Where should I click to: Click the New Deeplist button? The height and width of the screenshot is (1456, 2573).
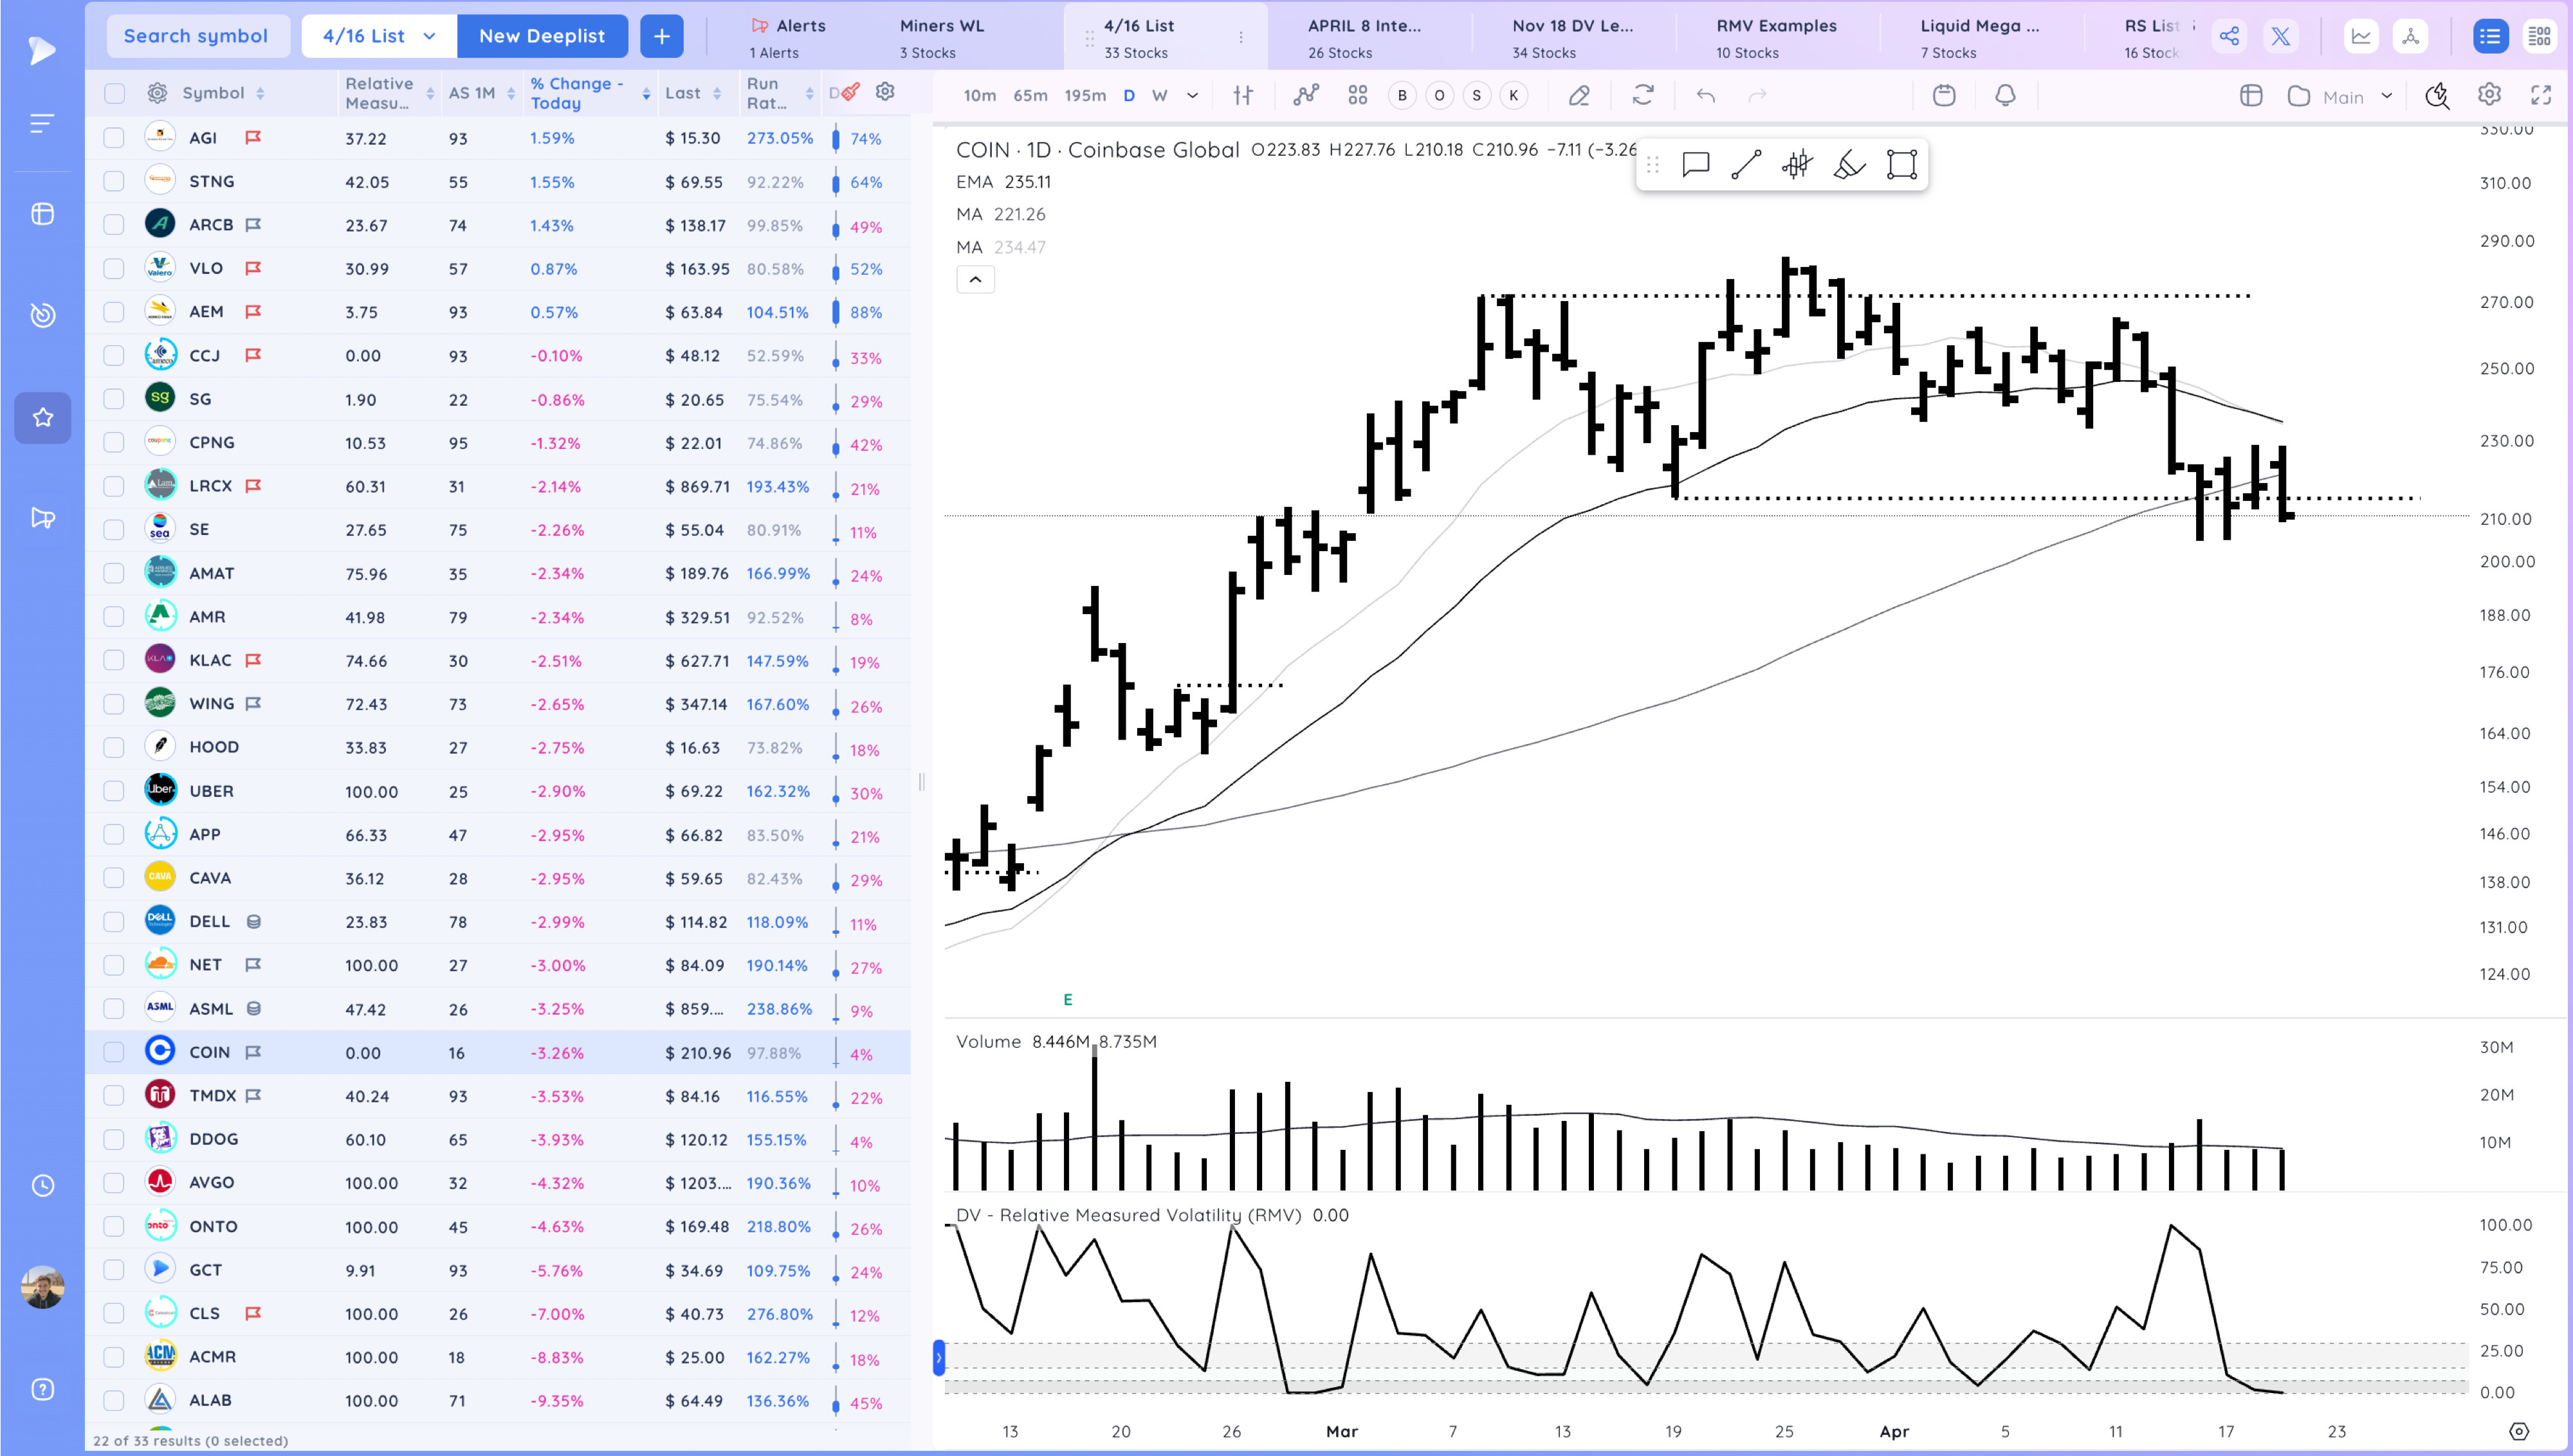pos(542,36)
